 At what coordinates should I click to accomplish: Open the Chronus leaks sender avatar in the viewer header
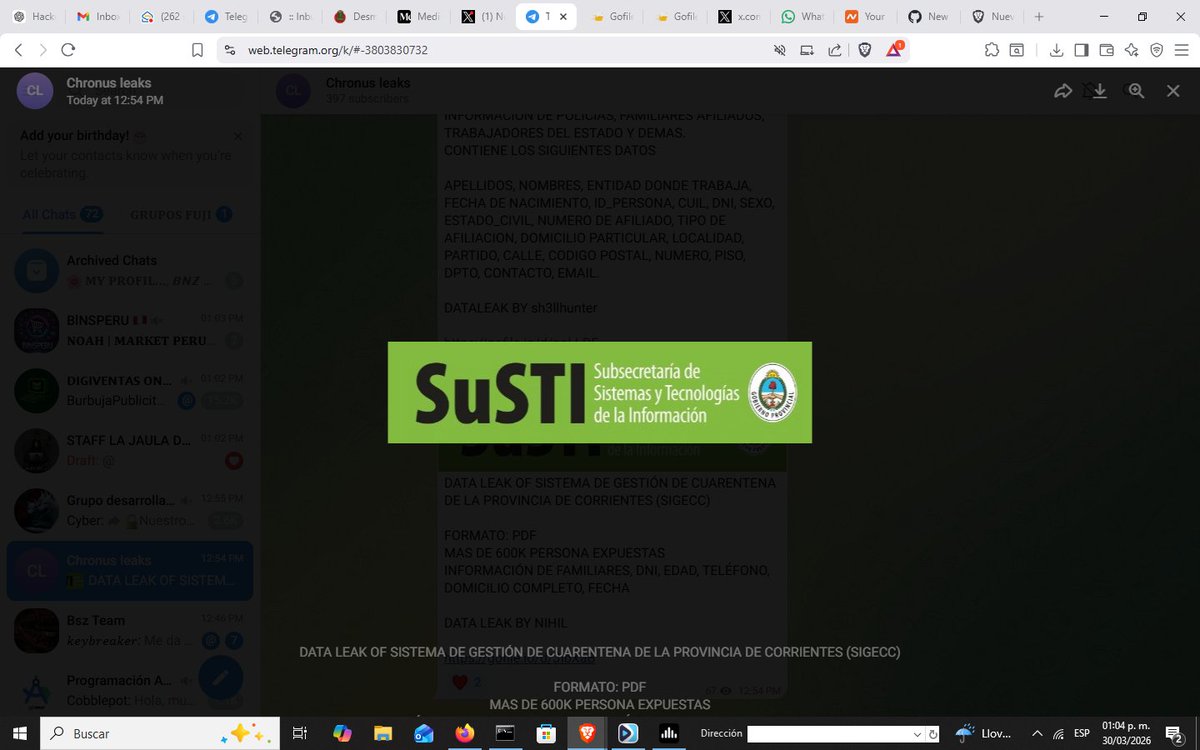pos(34,91)
